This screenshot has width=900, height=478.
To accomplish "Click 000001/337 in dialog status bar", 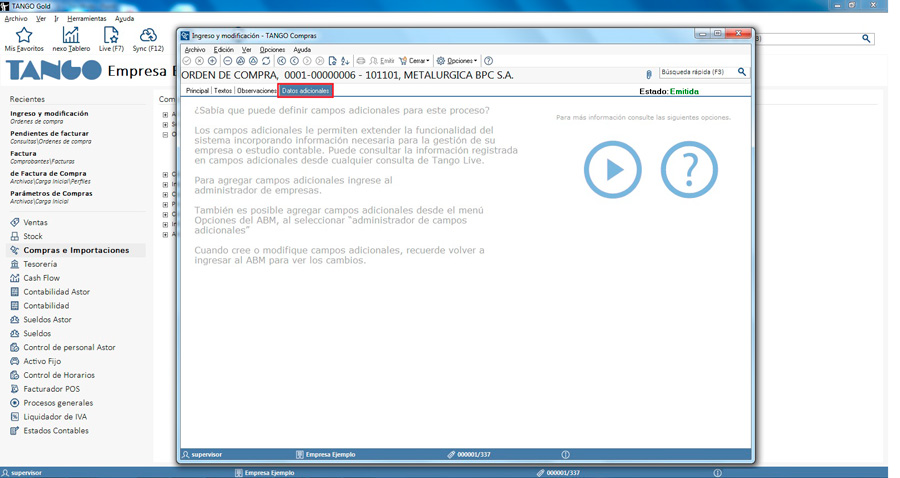I will coord(469,454).
